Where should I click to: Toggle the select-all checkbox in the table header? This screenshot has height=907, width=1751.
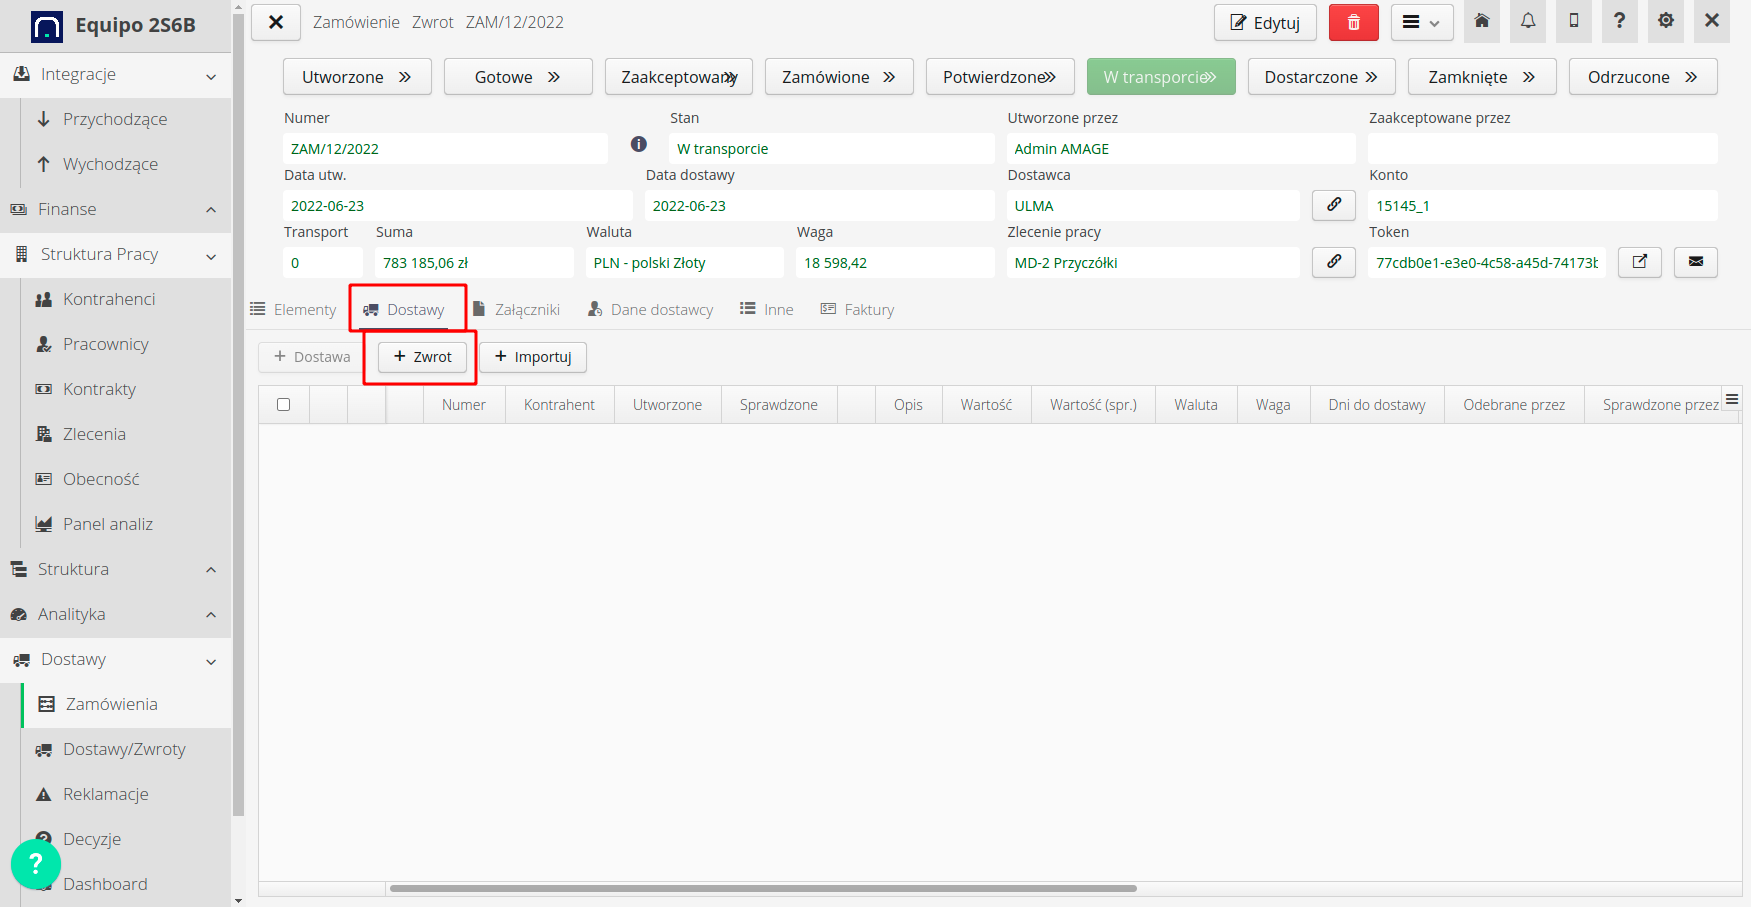pyautogui.click(x=283, y=404)
